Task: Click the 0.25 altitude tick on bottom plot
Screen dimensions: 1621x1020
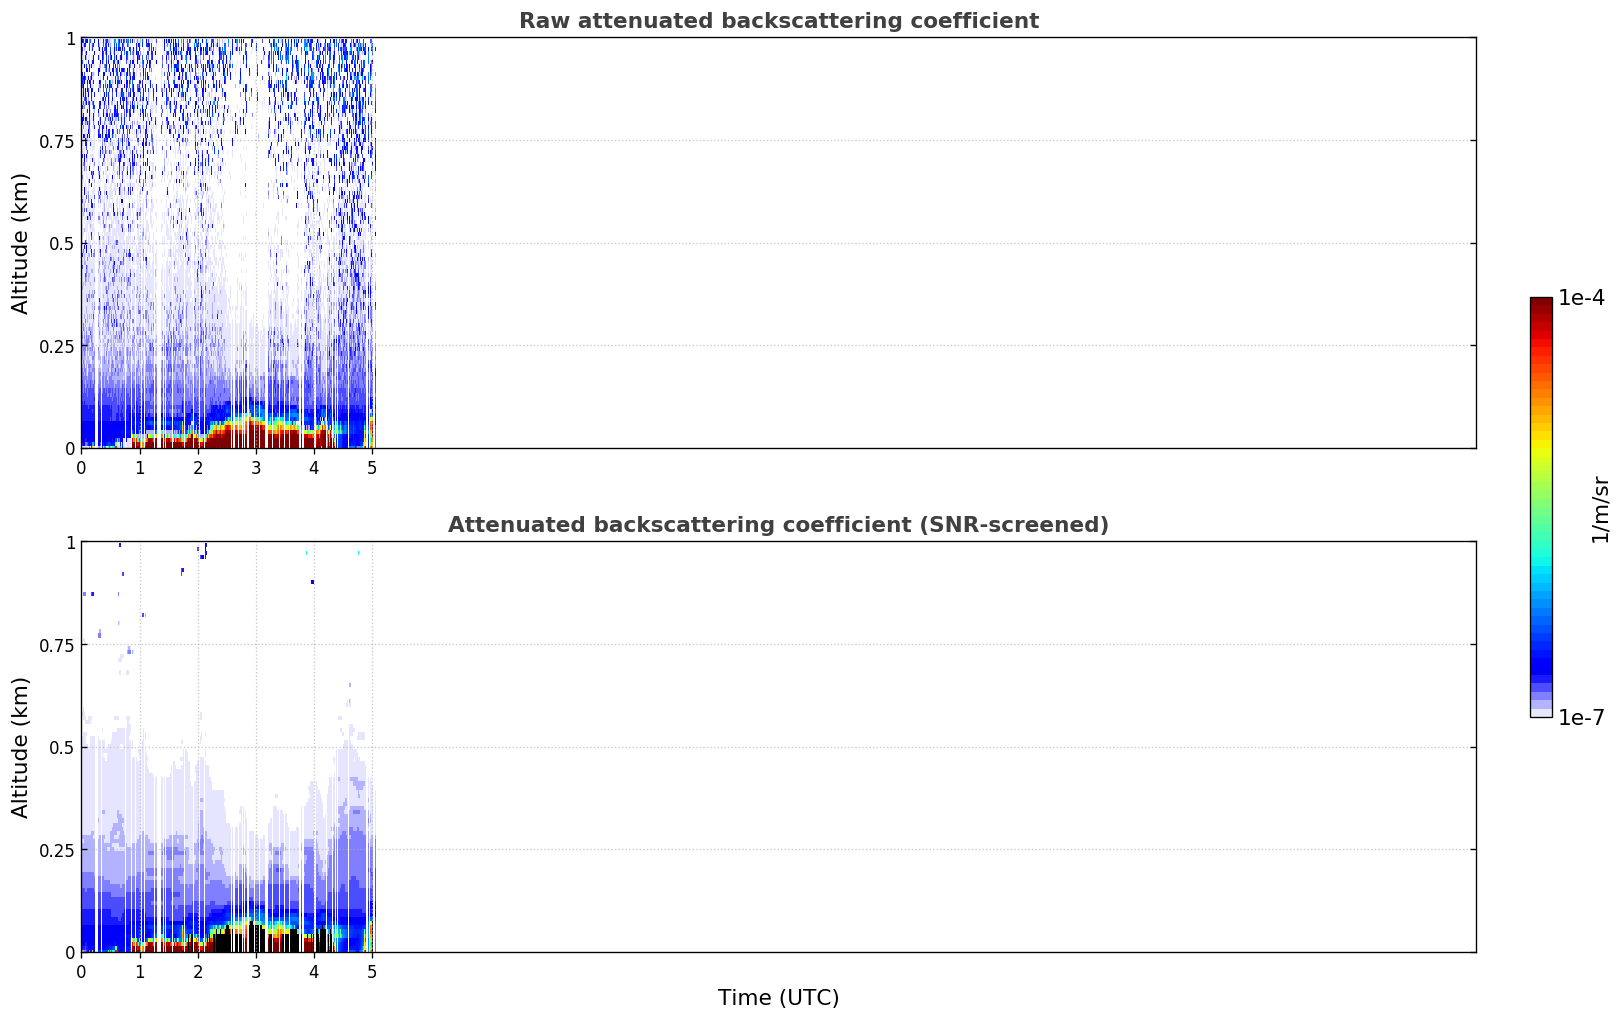Action: [57, 850]
